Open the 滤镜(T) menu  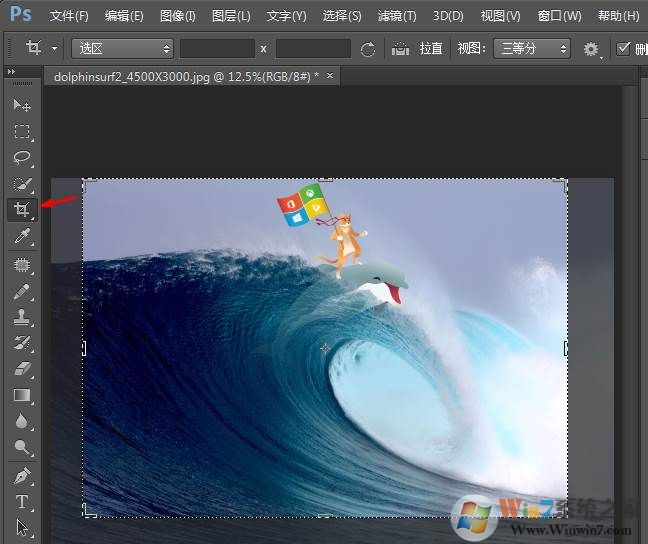[x=397, y=16]
